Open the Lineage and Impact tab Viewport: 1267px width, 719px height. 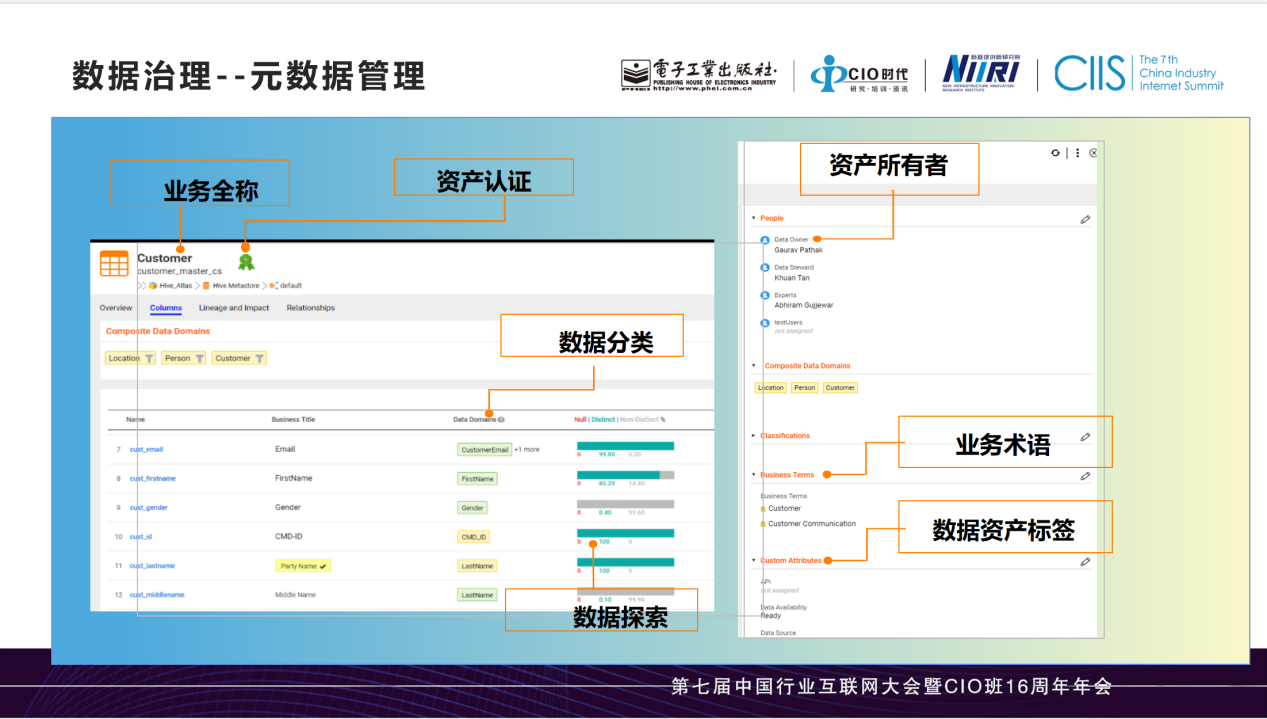pos(234,308)
